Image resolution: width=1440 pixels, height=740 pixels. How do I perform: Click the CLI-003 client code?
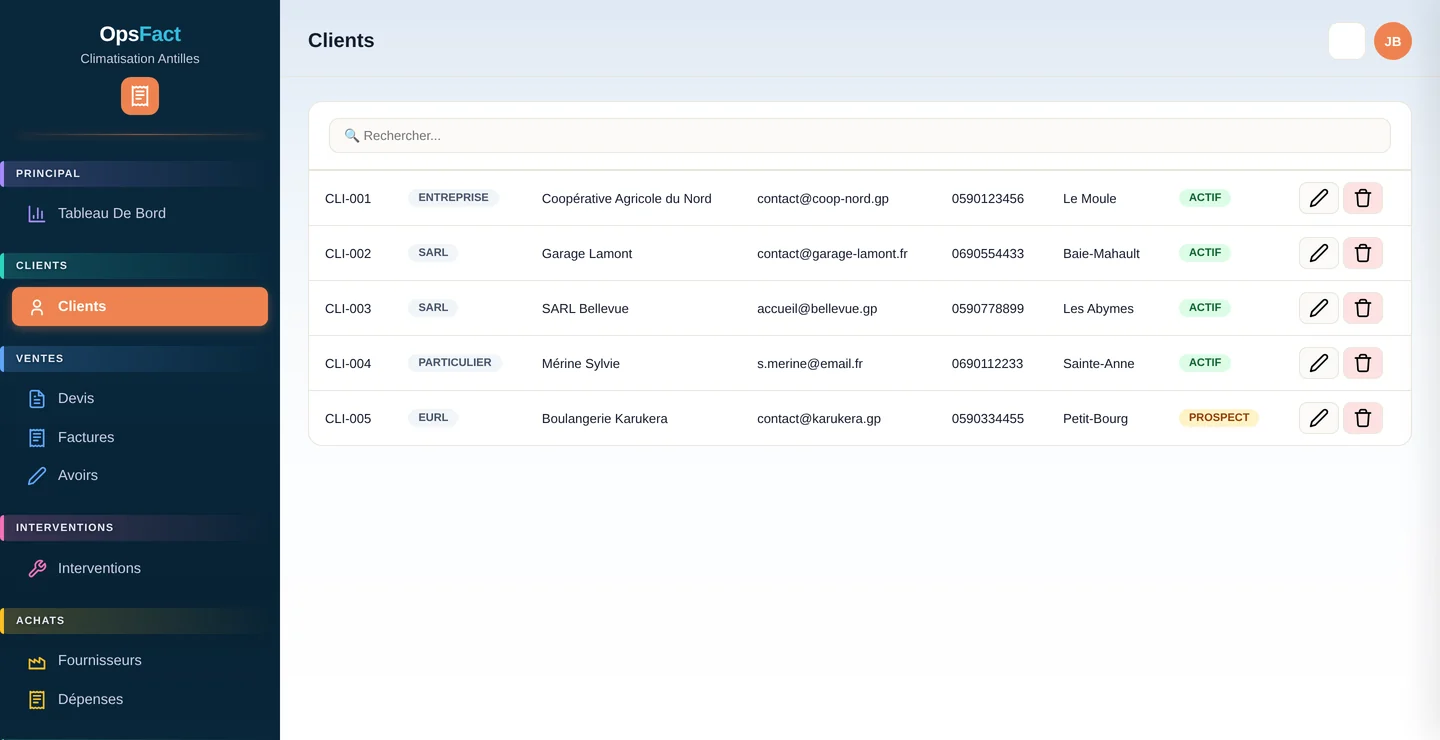(x=348, y=309)
